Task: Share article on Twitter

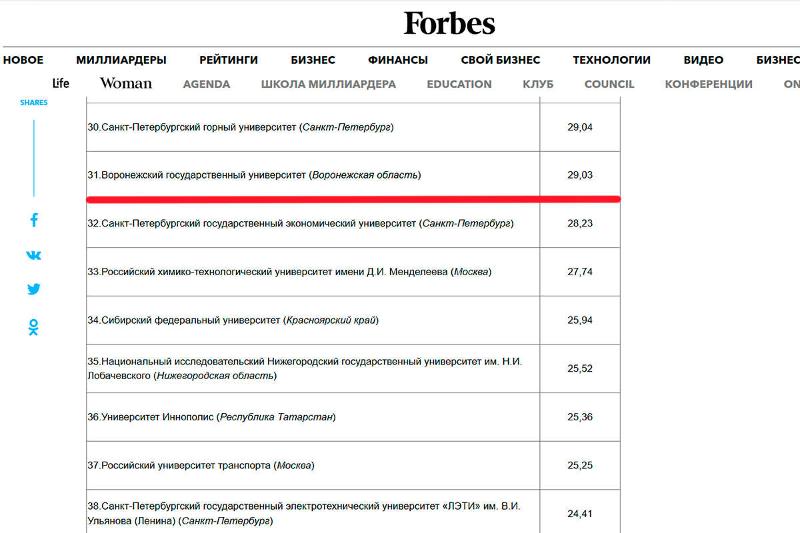Action: point(33,289)
